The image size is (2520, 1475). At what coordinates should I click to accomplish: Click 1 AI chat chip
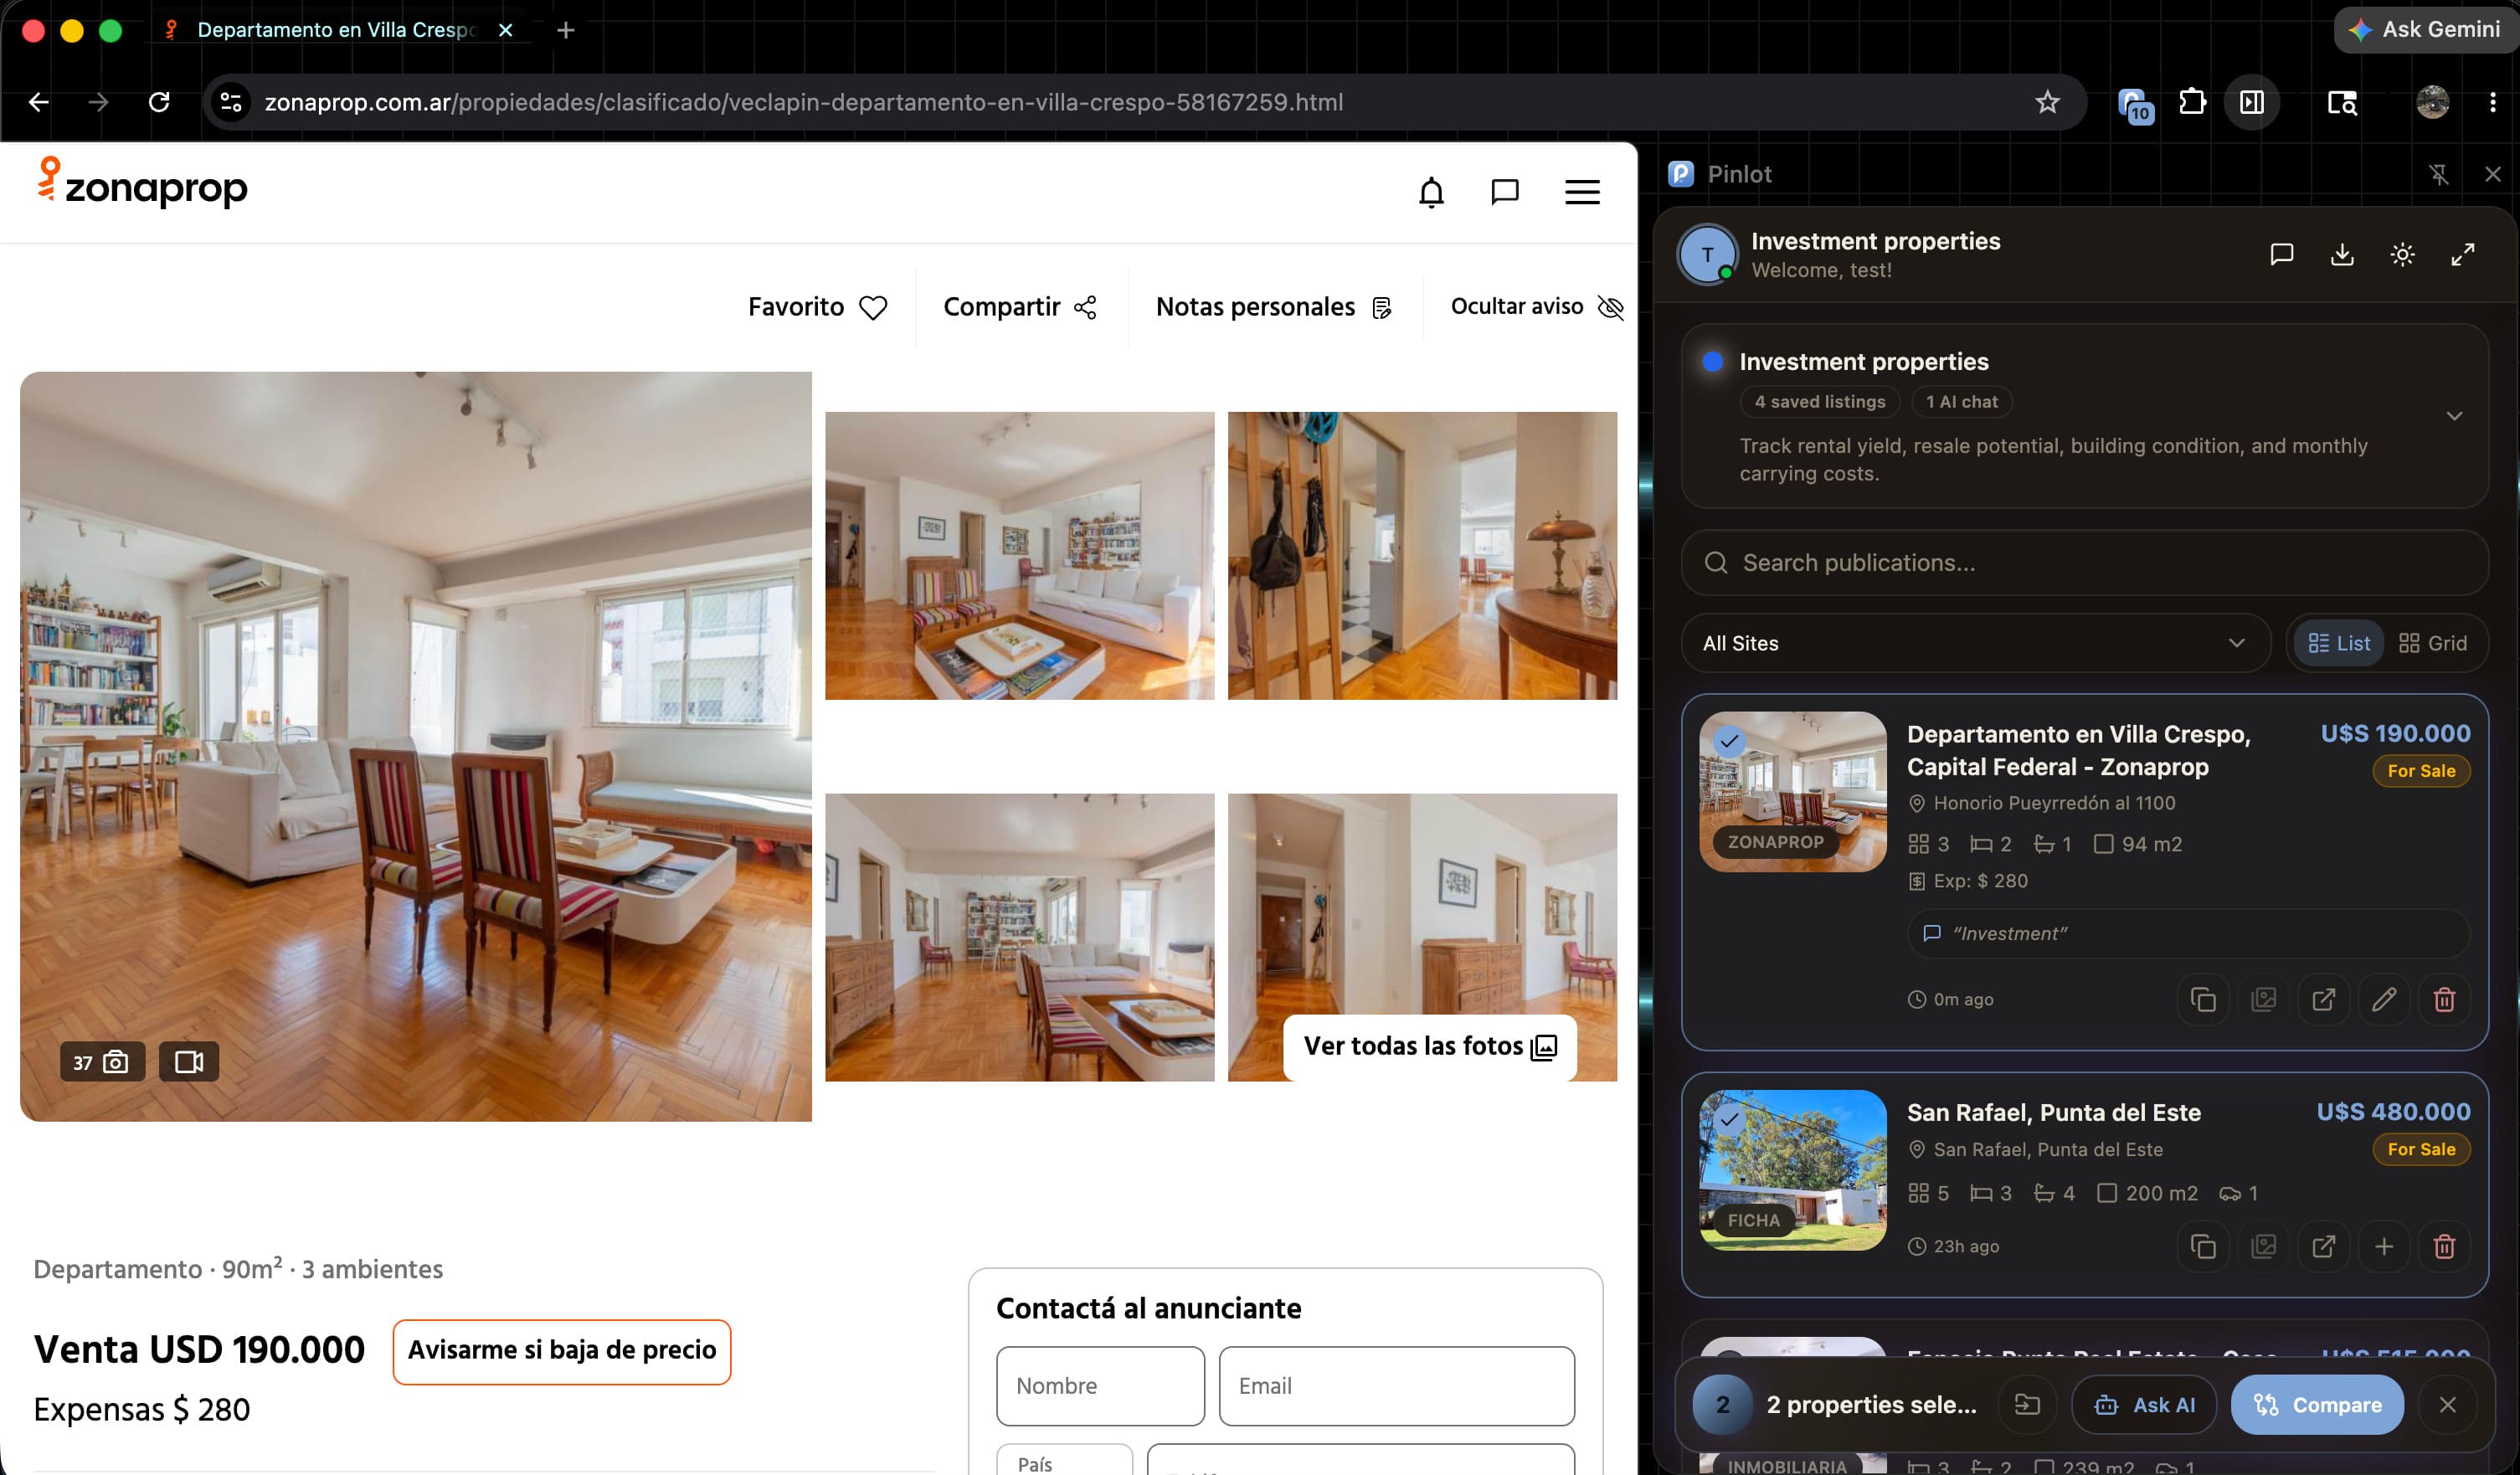[1962, 402]
